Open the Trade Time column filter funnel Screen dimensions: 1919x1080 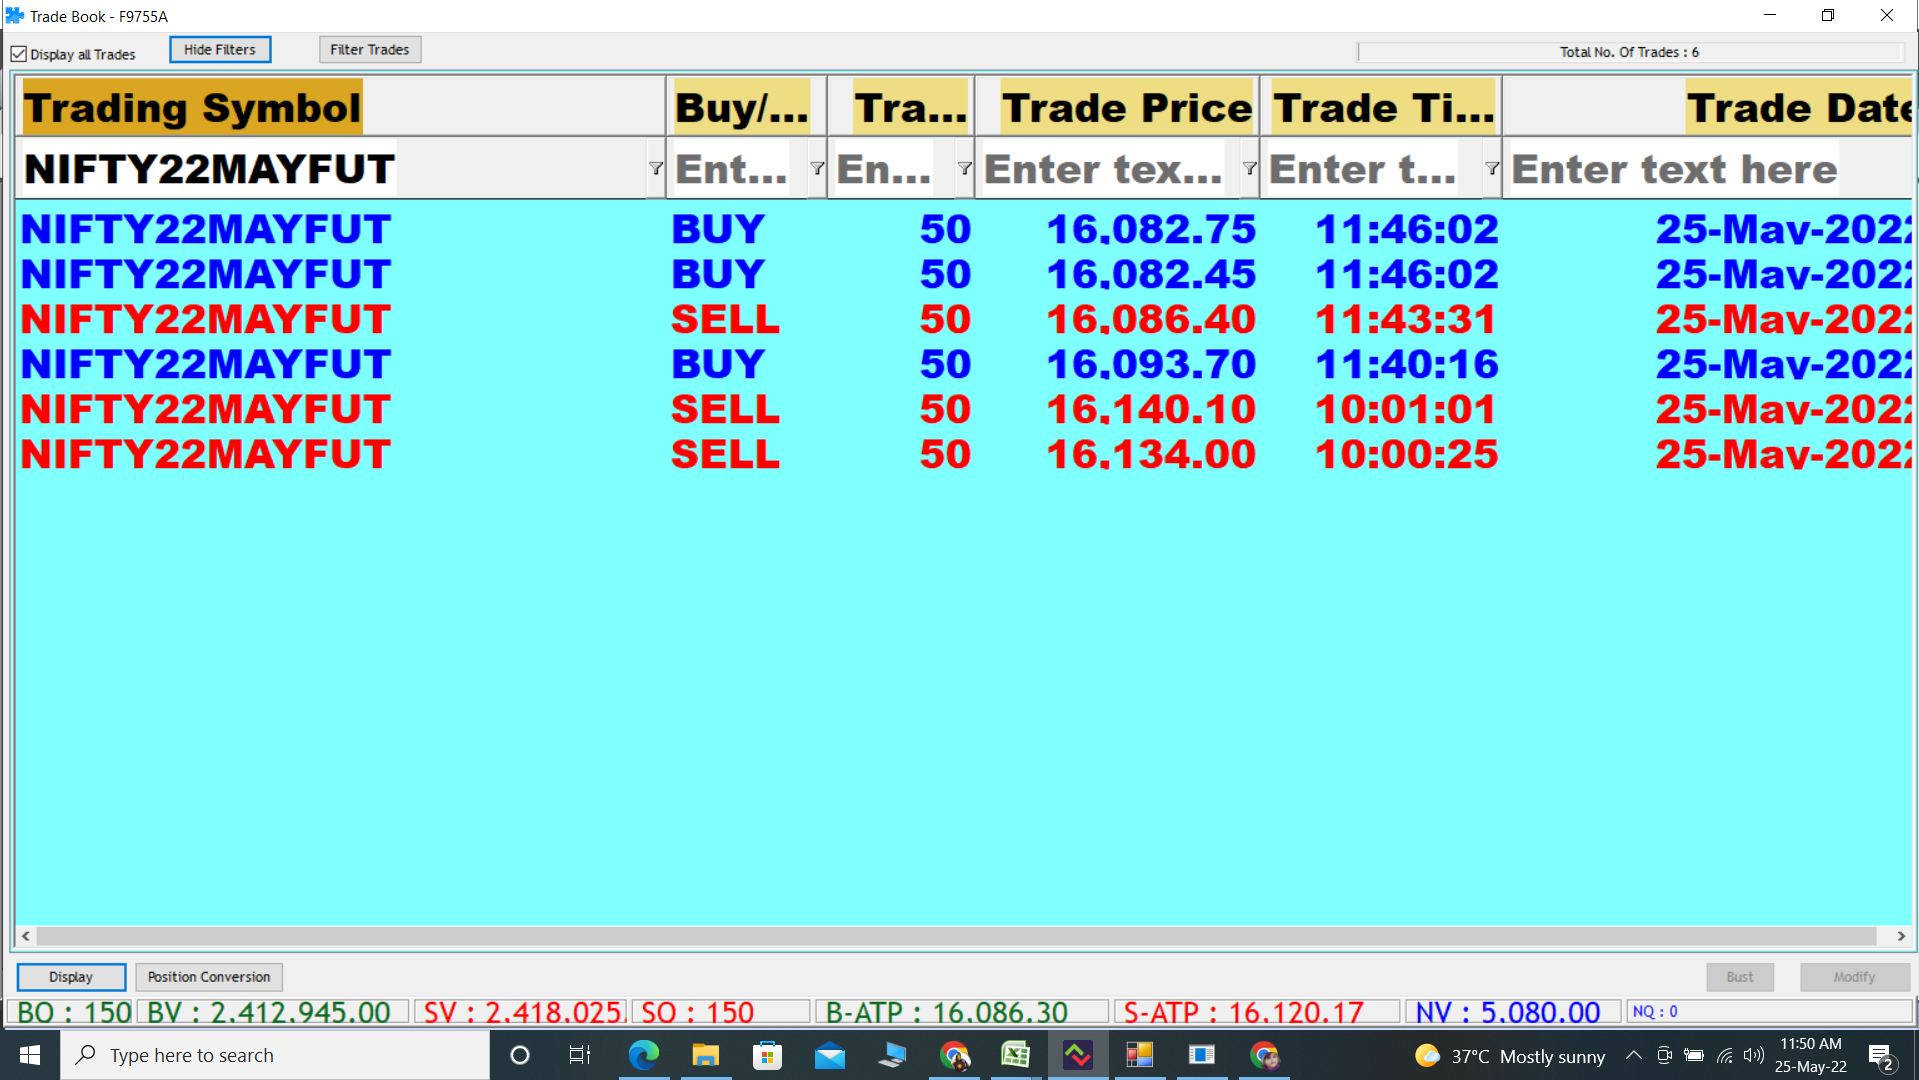pyautogui.click(x=1492, y=168)
